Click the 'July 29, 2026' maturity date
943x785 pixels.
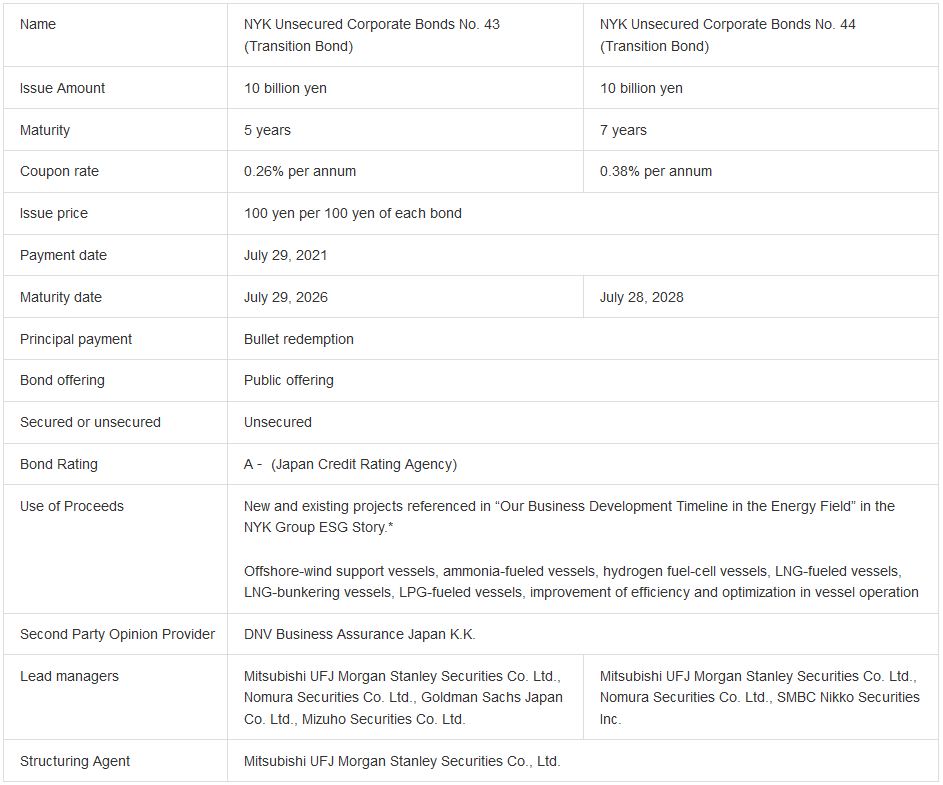[285, 297]
